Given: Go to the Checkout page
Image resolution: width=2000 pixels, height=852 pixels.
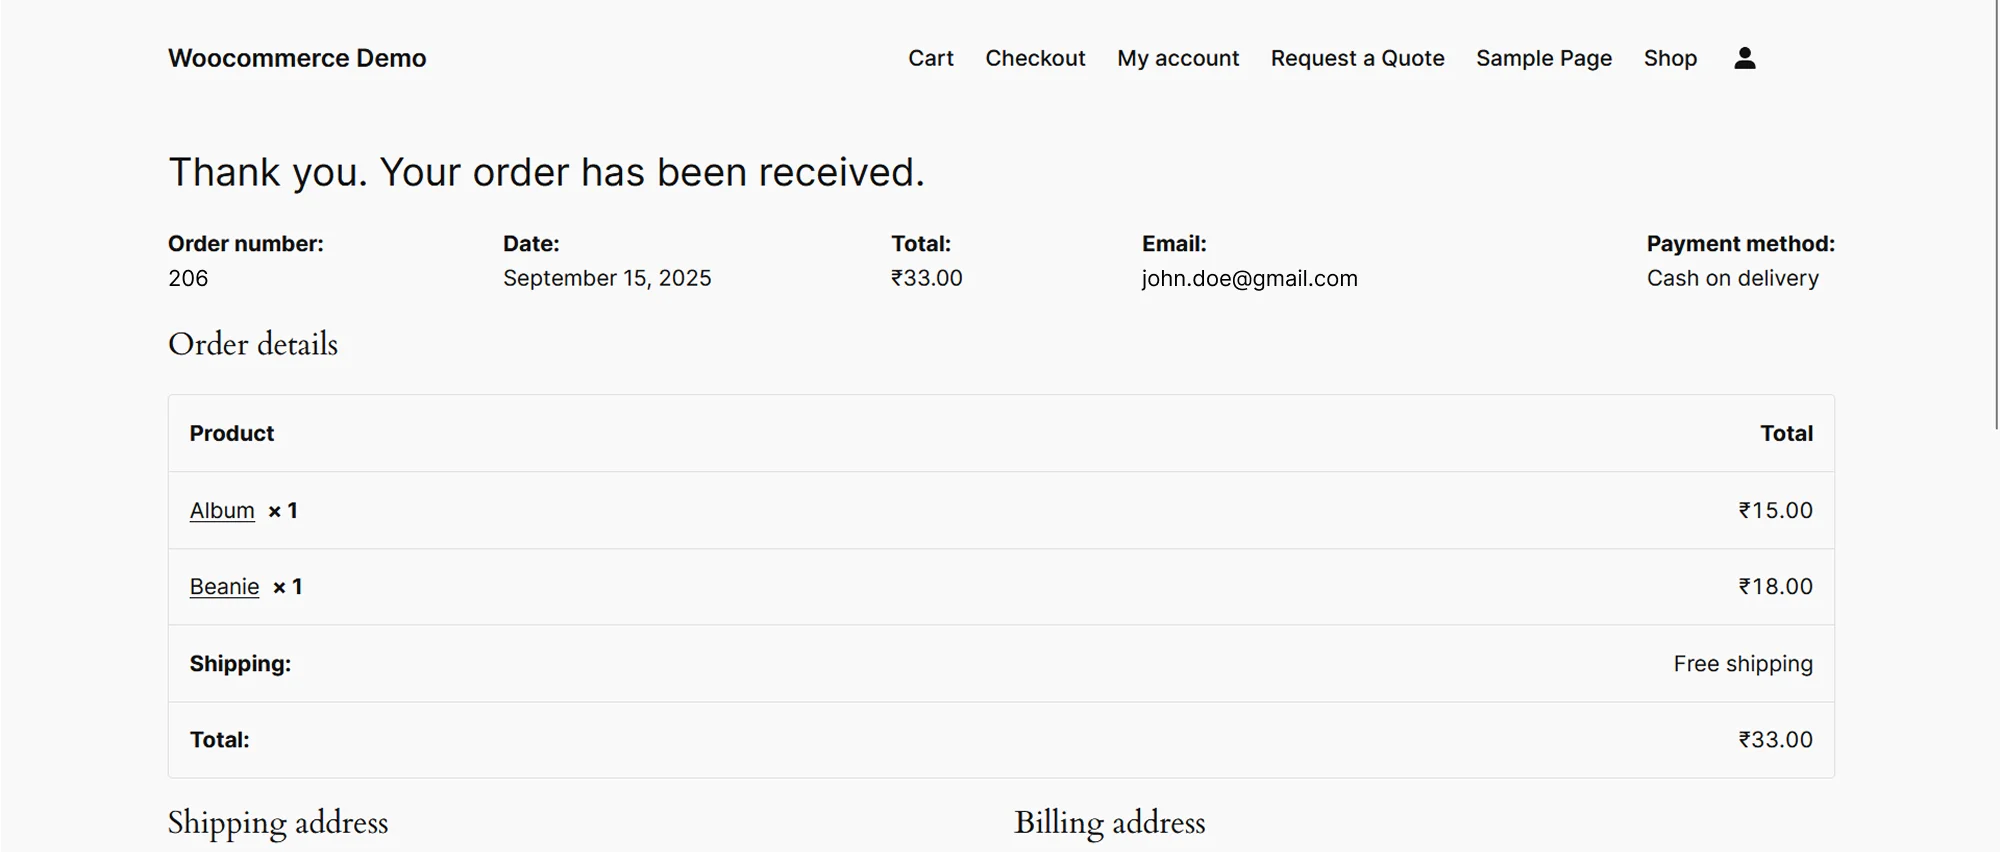Looking at the screenshot, I should [1035, 58].
